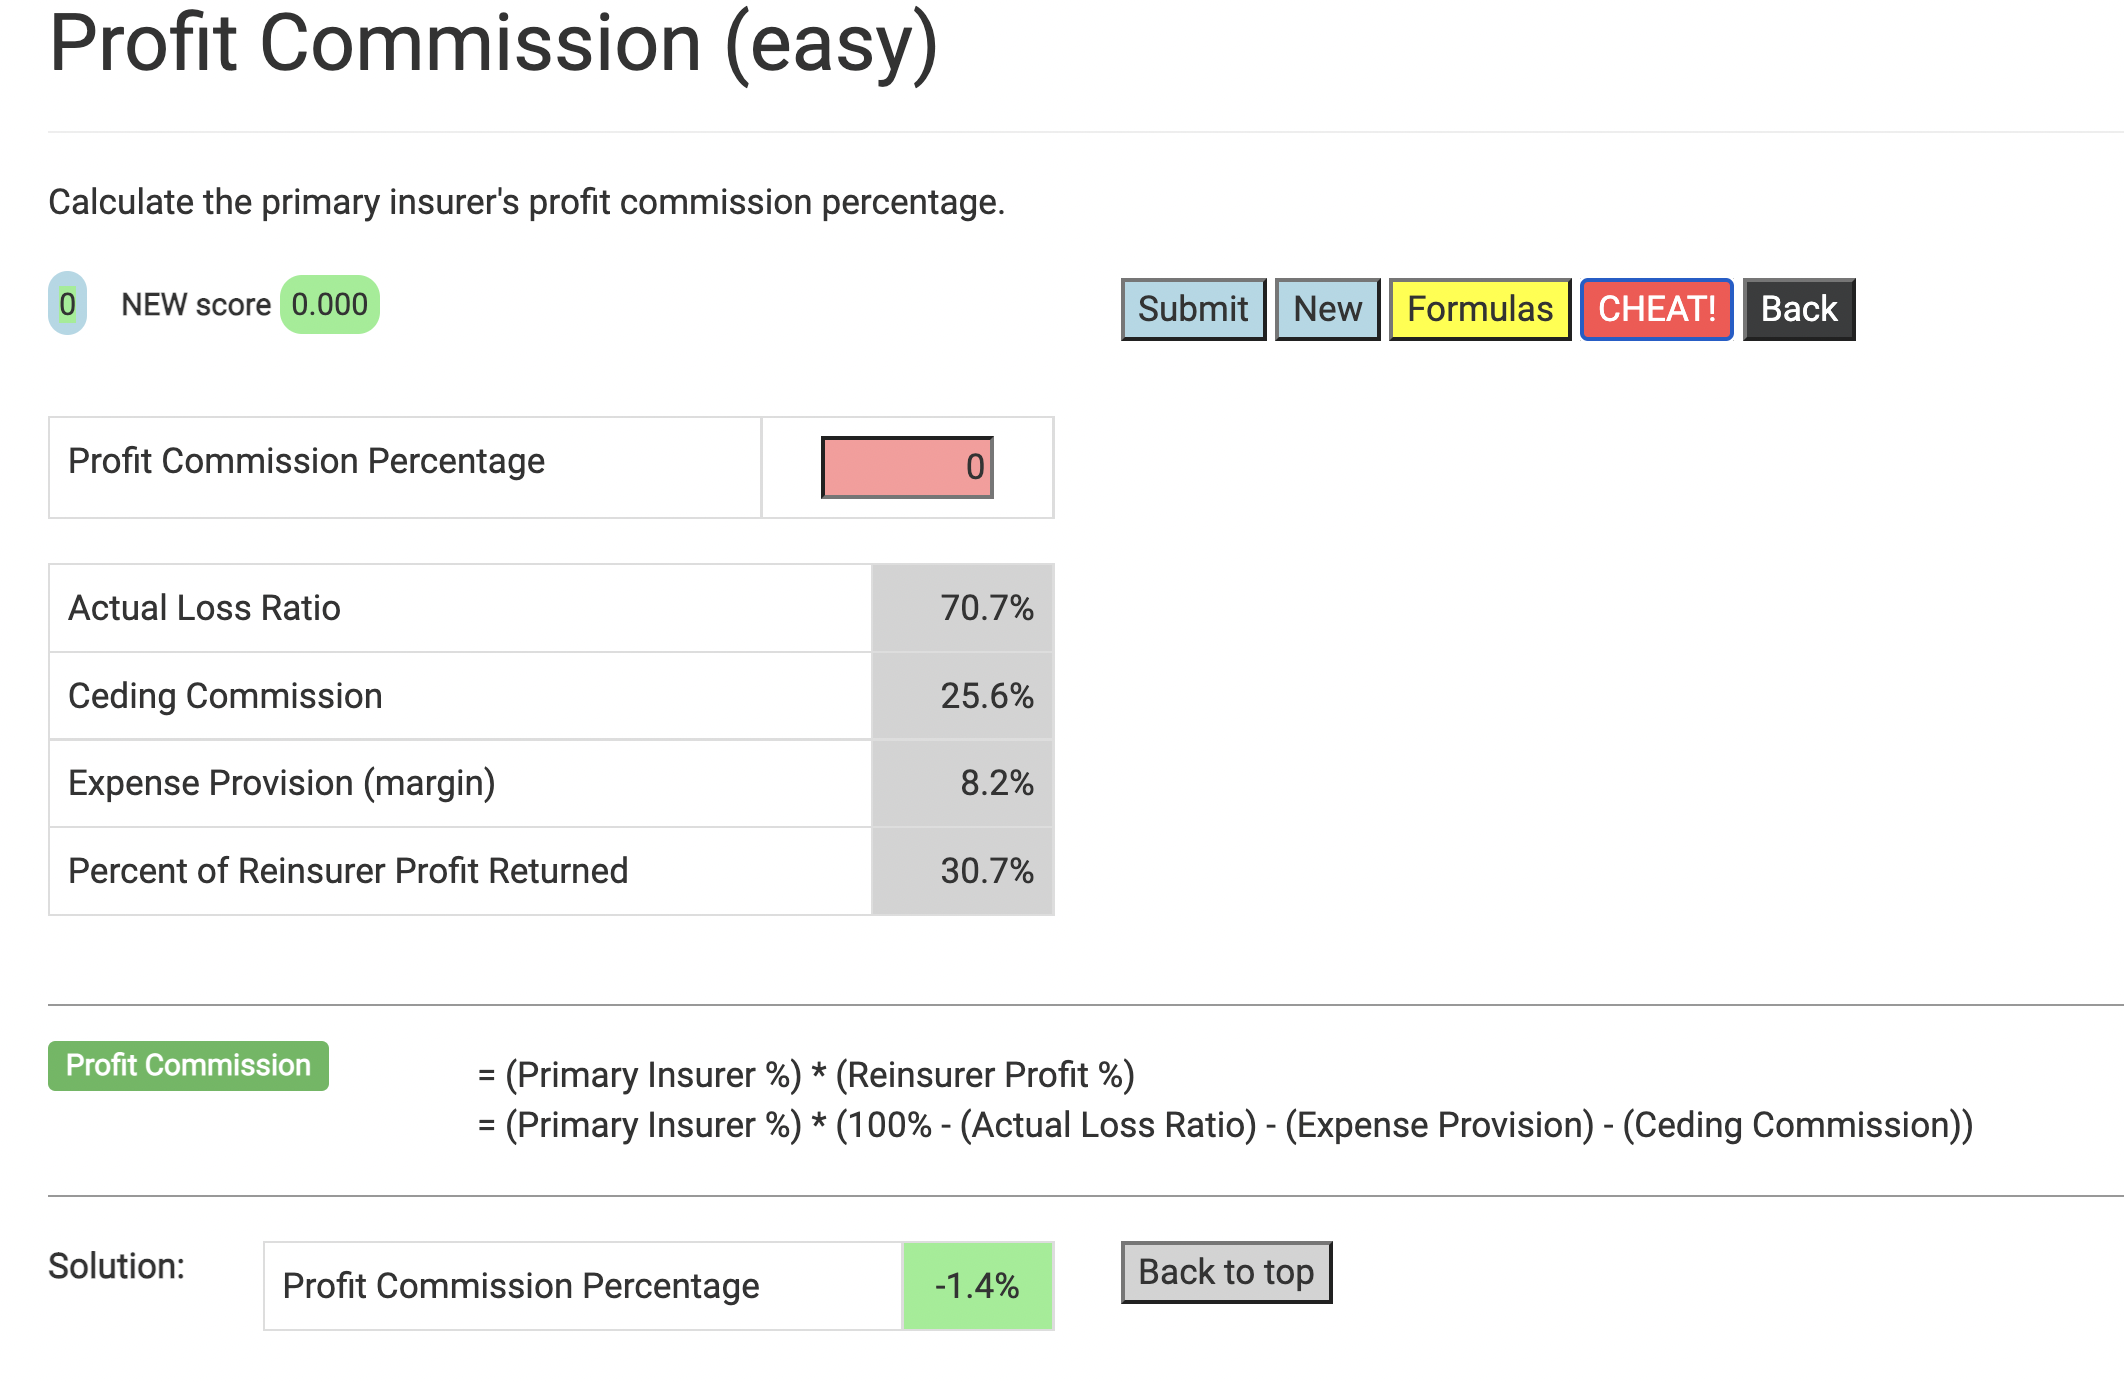
Task: Select the Actual Loss Ratio value 70.7%
Action: pyautogui.click(x=986, y=608)
